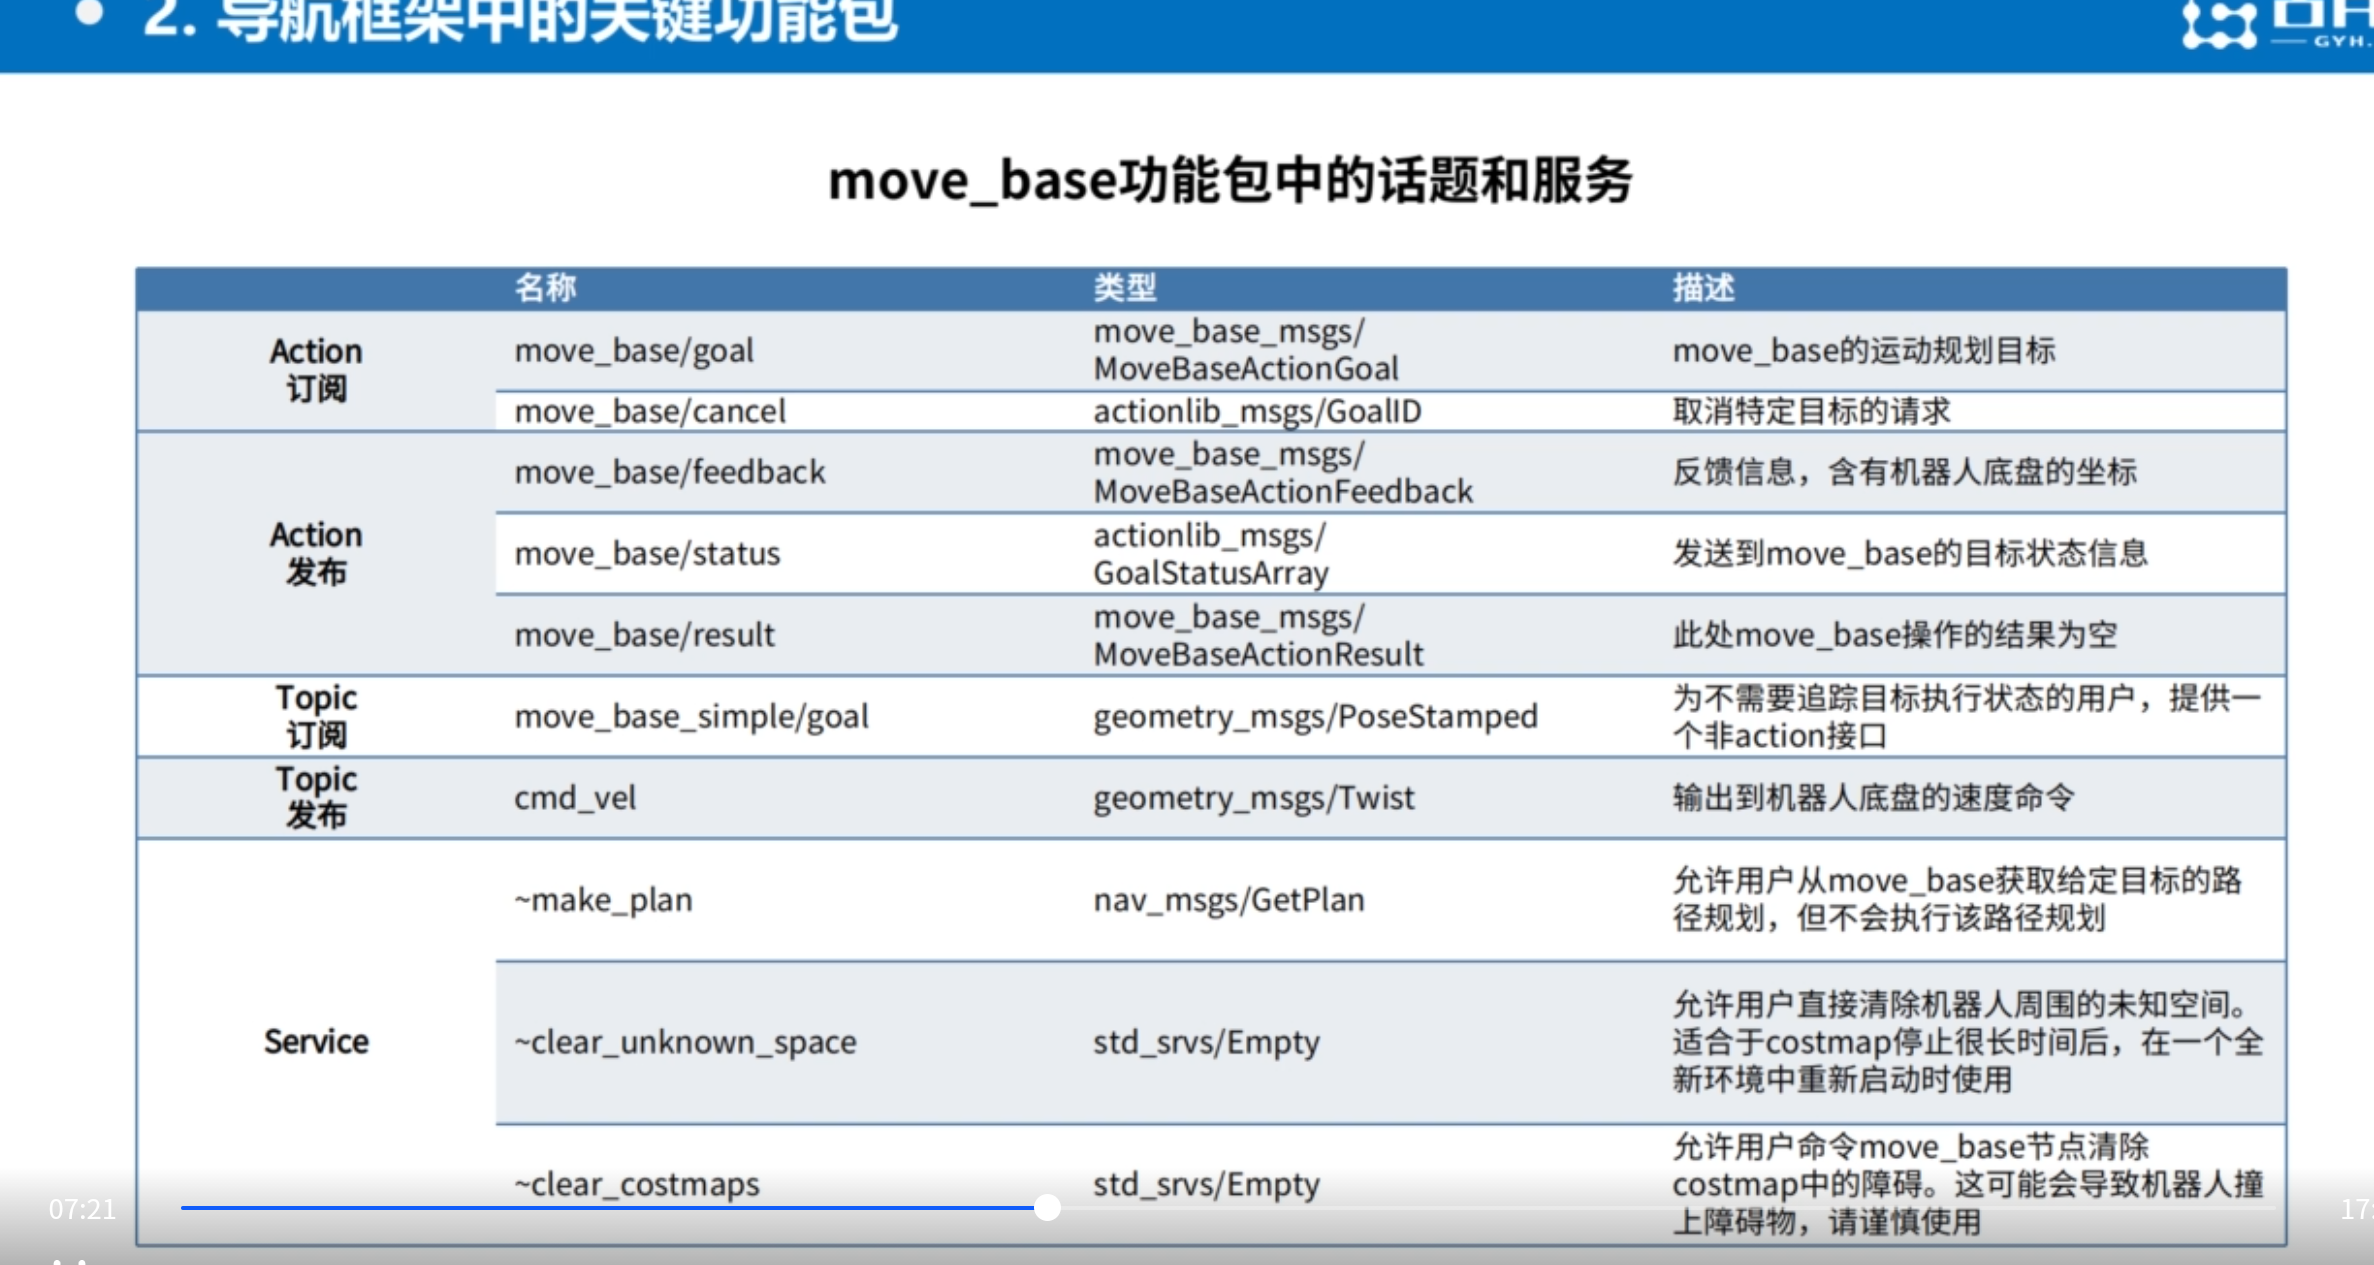Click the cmd_vel topic cell
Image resolution: width=2374 pixels, height=1265 pixels.
tap(575, 798)
